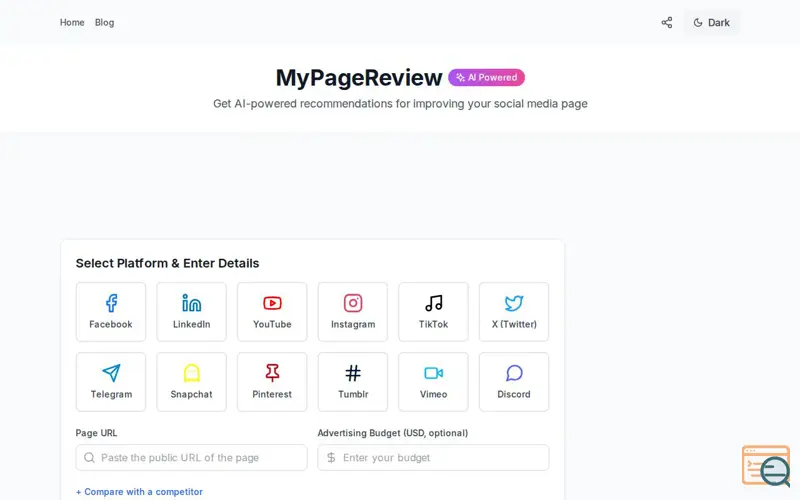Choose the Tumblr platform card
The width and height of the screenshot is (800, 500).
[353, 382]
